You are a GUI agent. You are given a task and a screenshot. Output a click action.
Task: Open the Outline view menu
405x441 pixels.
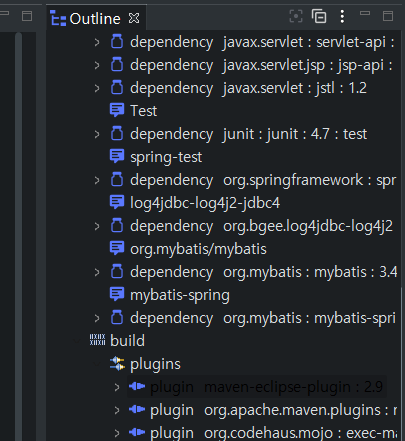coord(342,16)
